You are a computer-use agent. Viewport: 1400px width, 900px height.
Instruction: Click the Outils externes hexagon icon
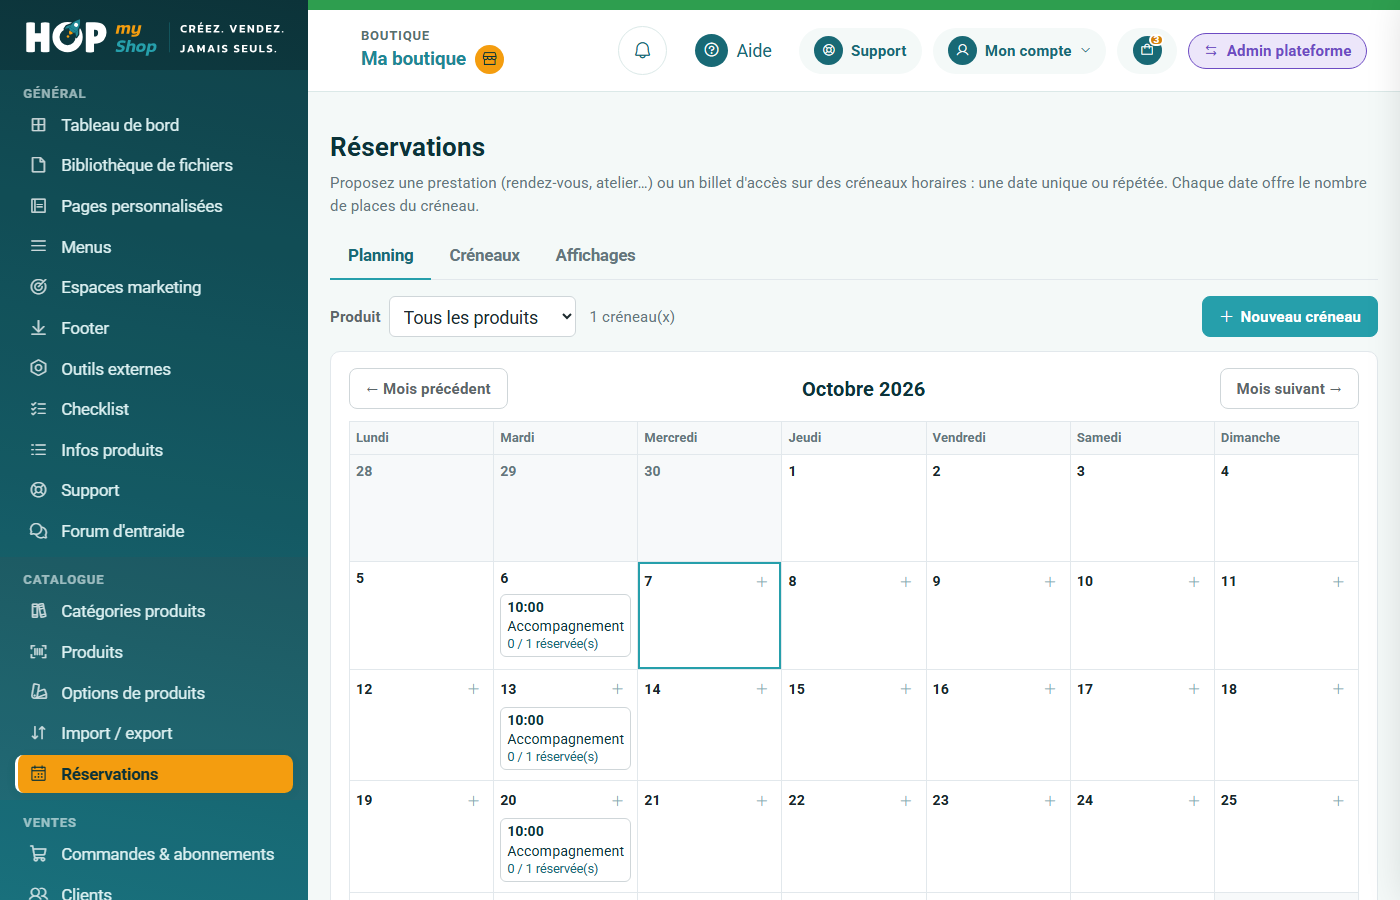tap(39, 368)
